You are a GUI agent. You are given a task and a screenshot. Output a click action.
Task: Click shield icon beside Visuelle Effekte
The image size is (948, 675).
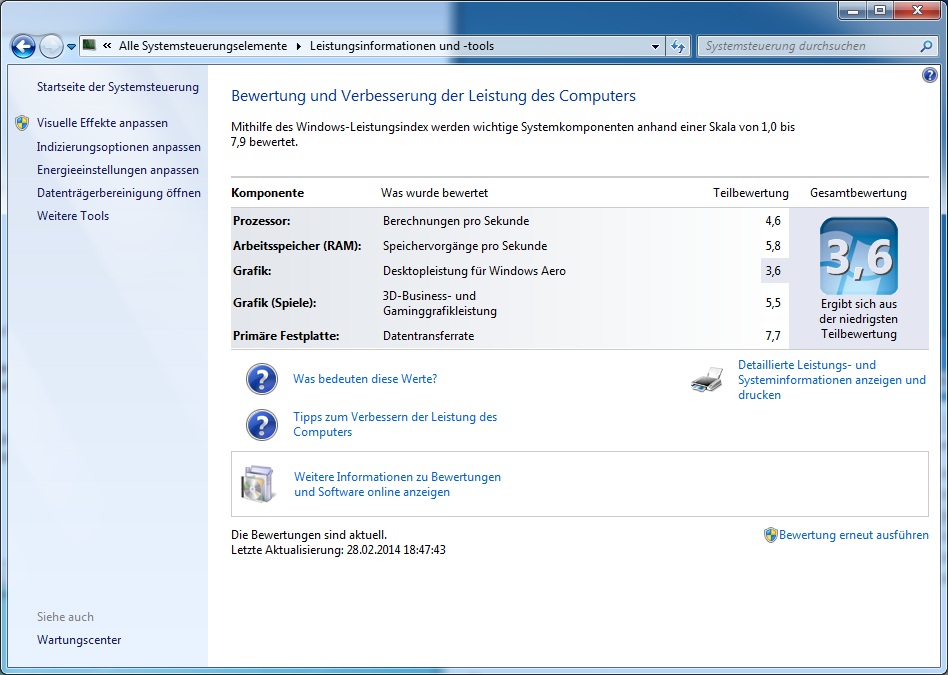[x=22, y=123]
